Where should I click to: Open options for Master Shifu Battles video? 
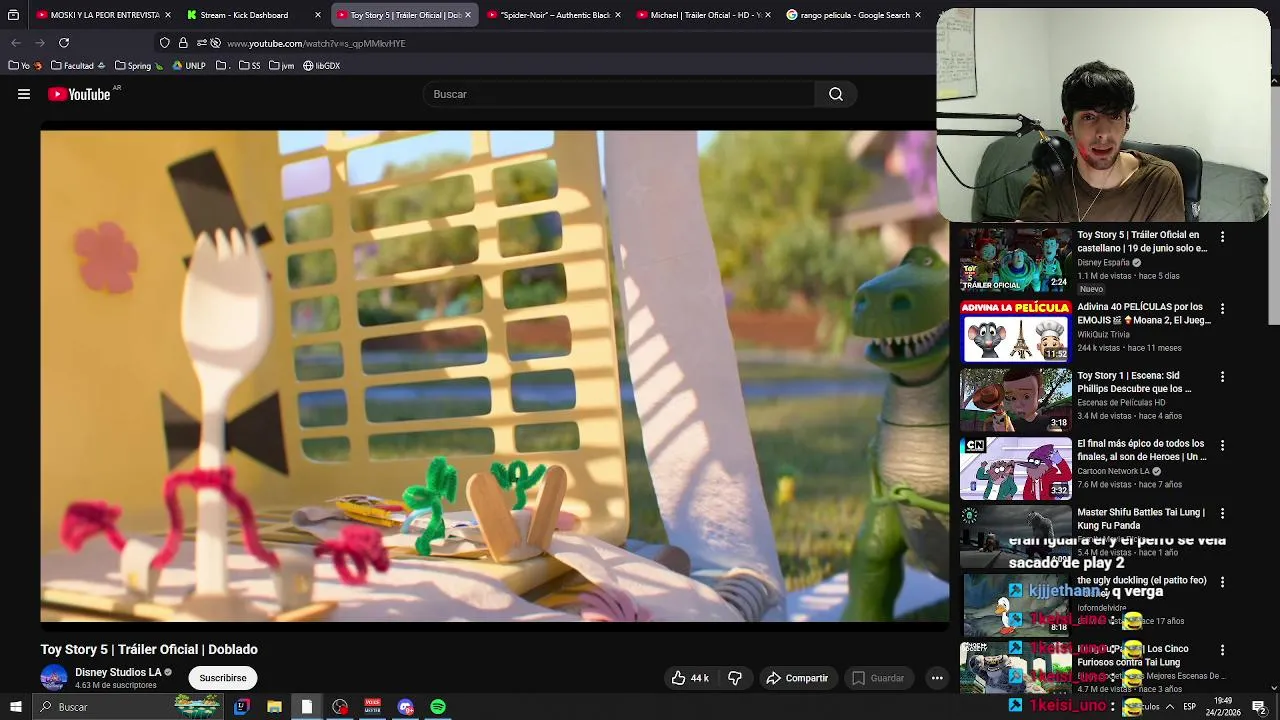point(1222,513)
